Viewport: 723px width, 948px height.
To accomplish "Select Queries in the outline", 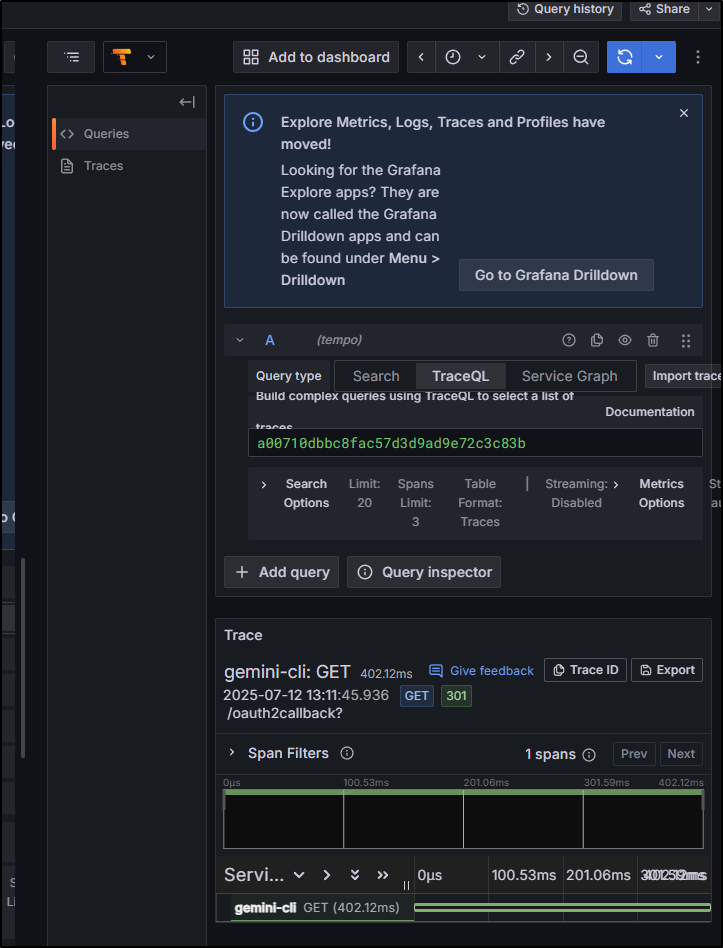I will click(129, 134).
